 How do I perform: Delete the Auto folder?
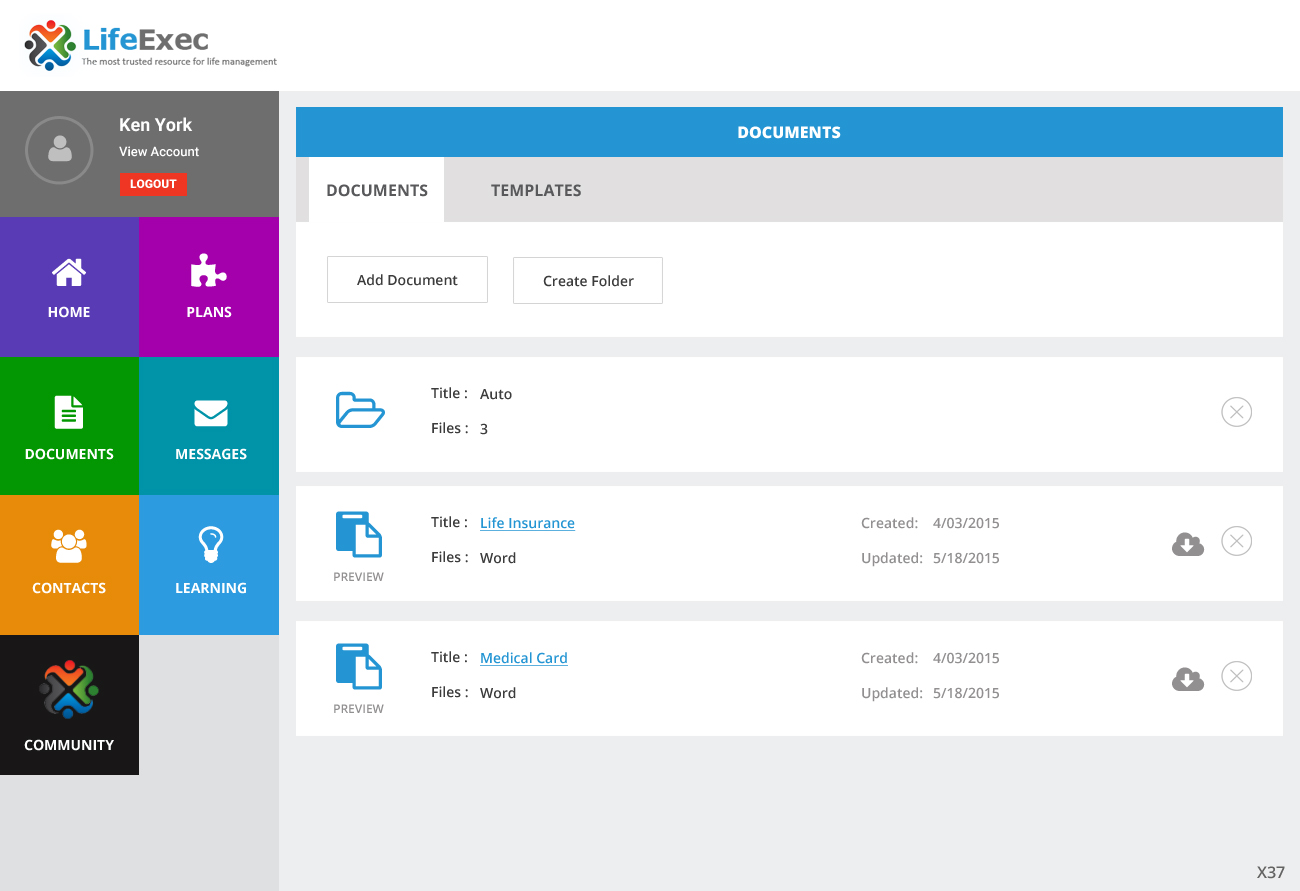pos(1236,412)
